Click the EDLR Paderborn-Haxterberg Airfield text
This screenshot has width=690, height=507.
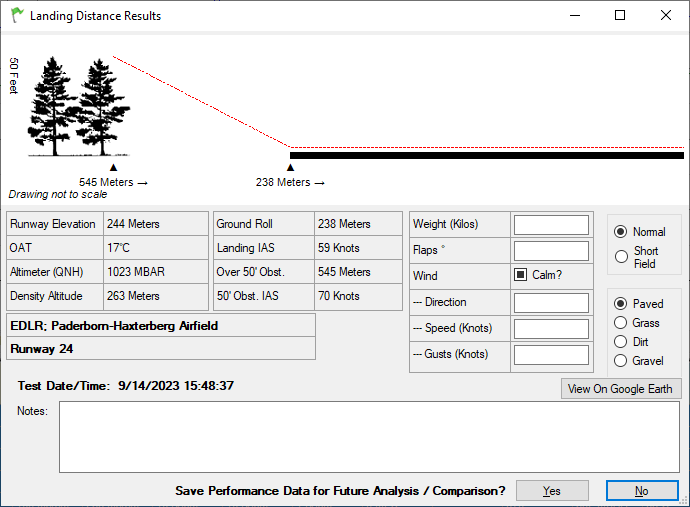click(114, 326)
